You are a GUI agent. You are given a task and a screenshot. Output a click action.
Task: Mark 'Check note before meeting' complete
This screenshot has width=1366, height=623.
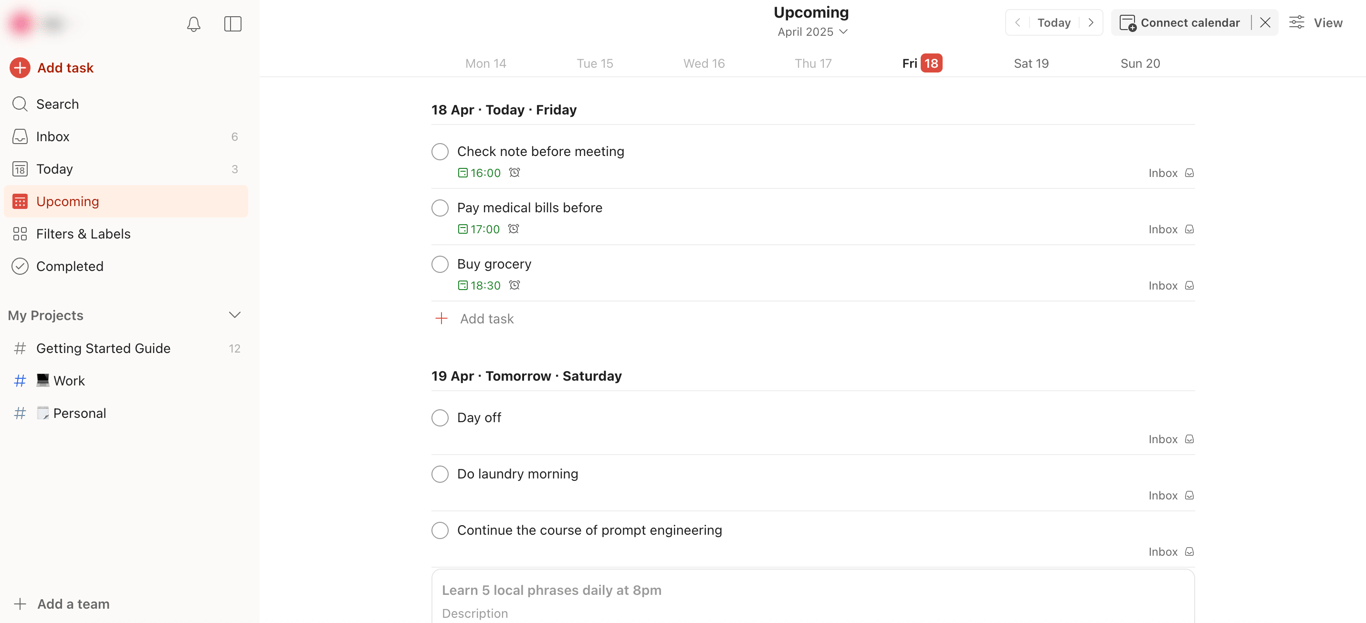click(x=440, y=152)
